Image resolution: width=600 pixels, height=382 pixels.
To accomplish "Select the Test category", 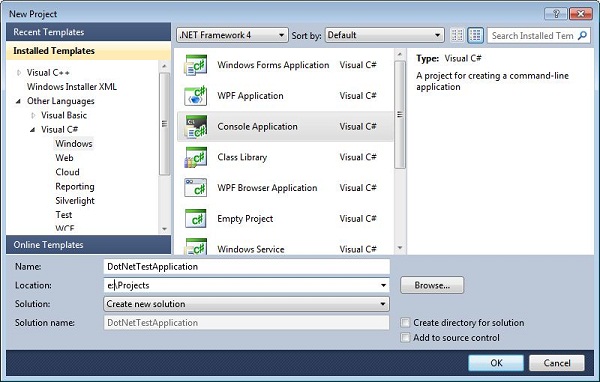I will 64,215.
